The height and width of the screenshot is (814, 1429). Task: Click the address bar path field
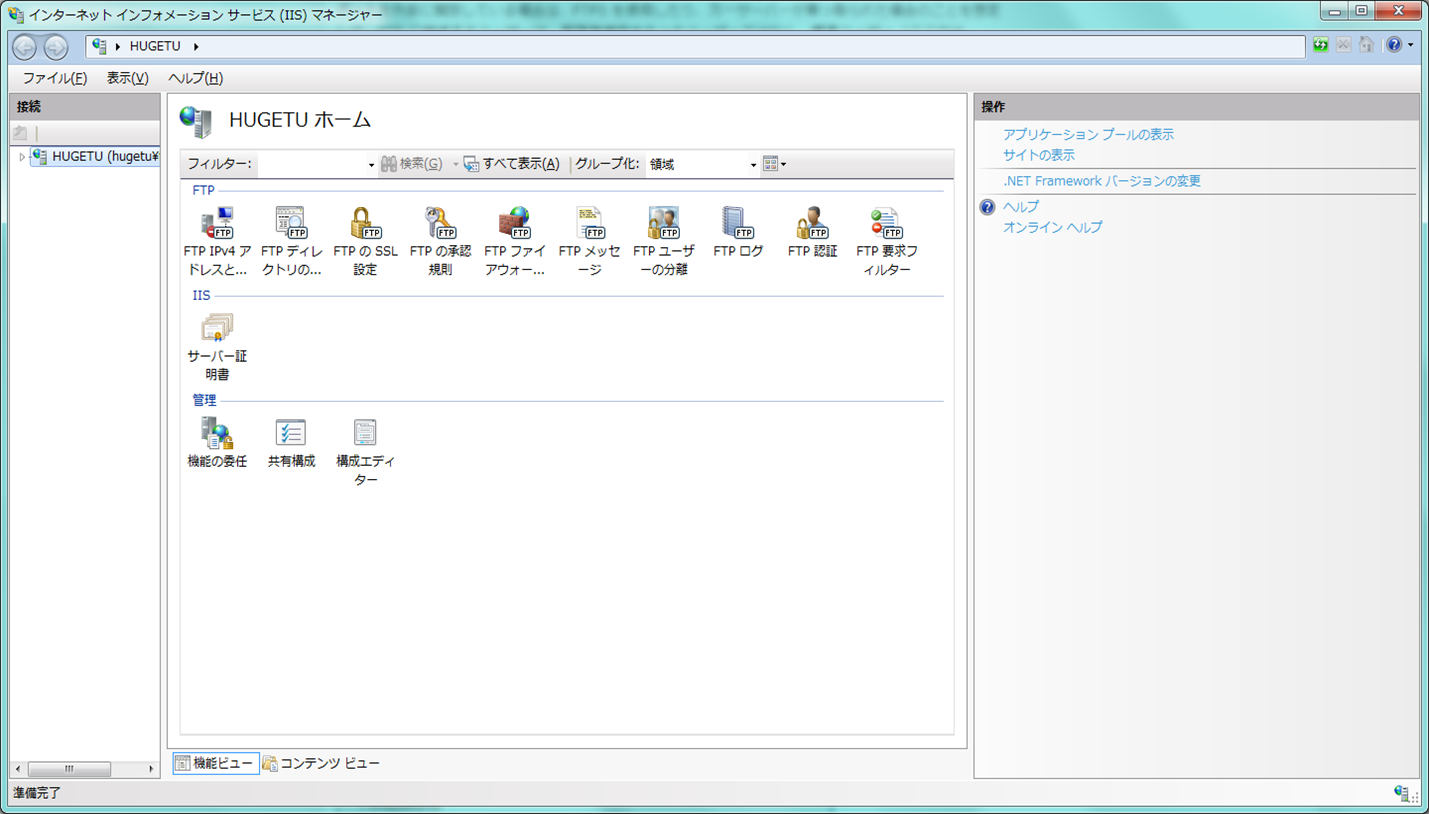695,47
